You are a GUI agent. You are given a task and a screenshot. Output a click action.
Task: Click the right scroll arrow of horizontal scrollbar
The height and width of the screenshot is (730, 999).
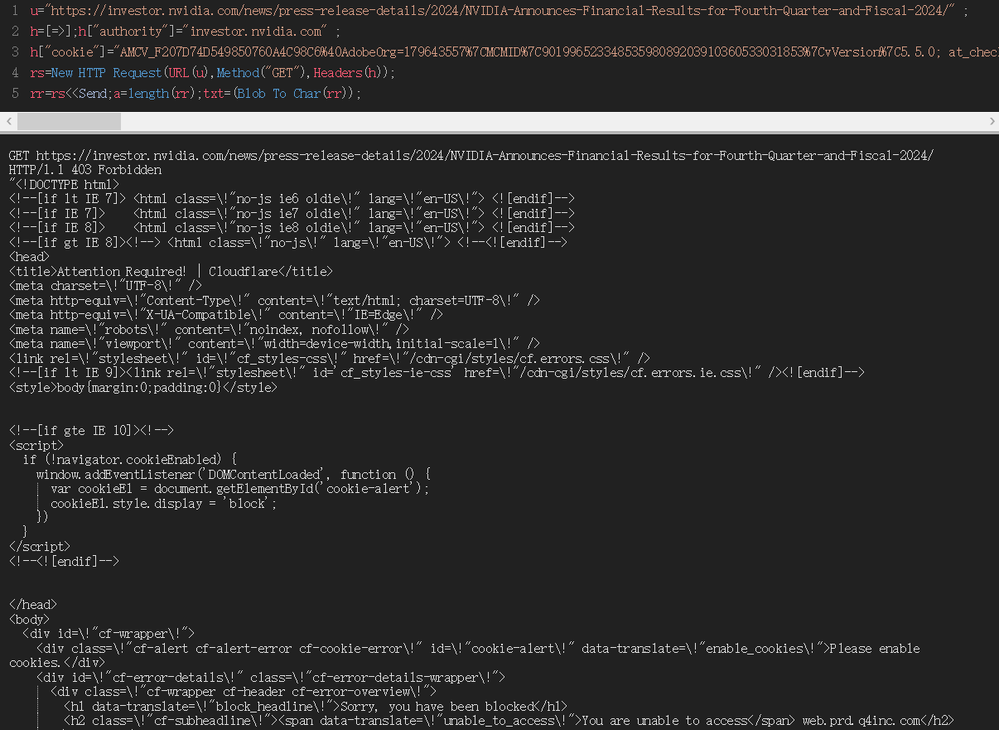[991, 121]
